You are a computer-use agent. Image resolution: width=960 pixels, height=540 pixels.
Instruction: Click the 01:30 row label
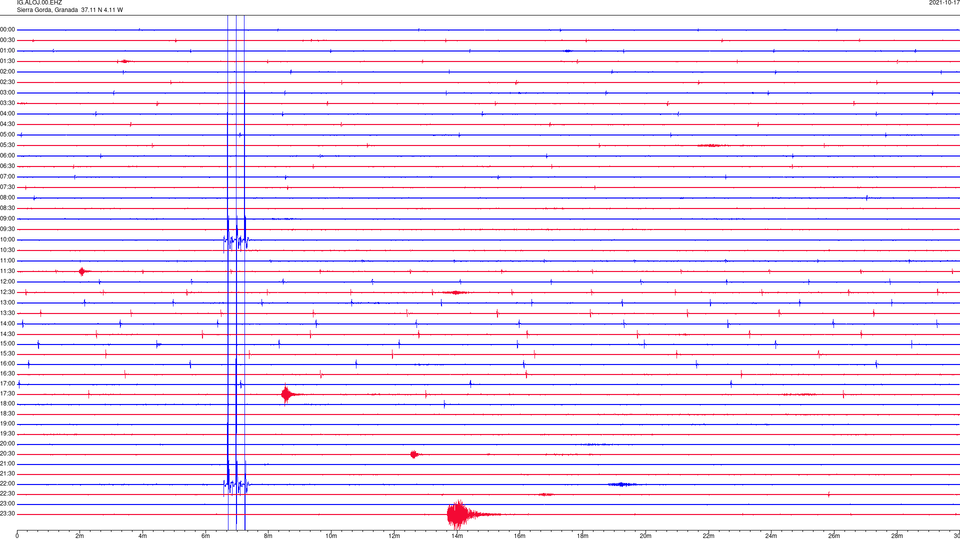pos(8,61)
